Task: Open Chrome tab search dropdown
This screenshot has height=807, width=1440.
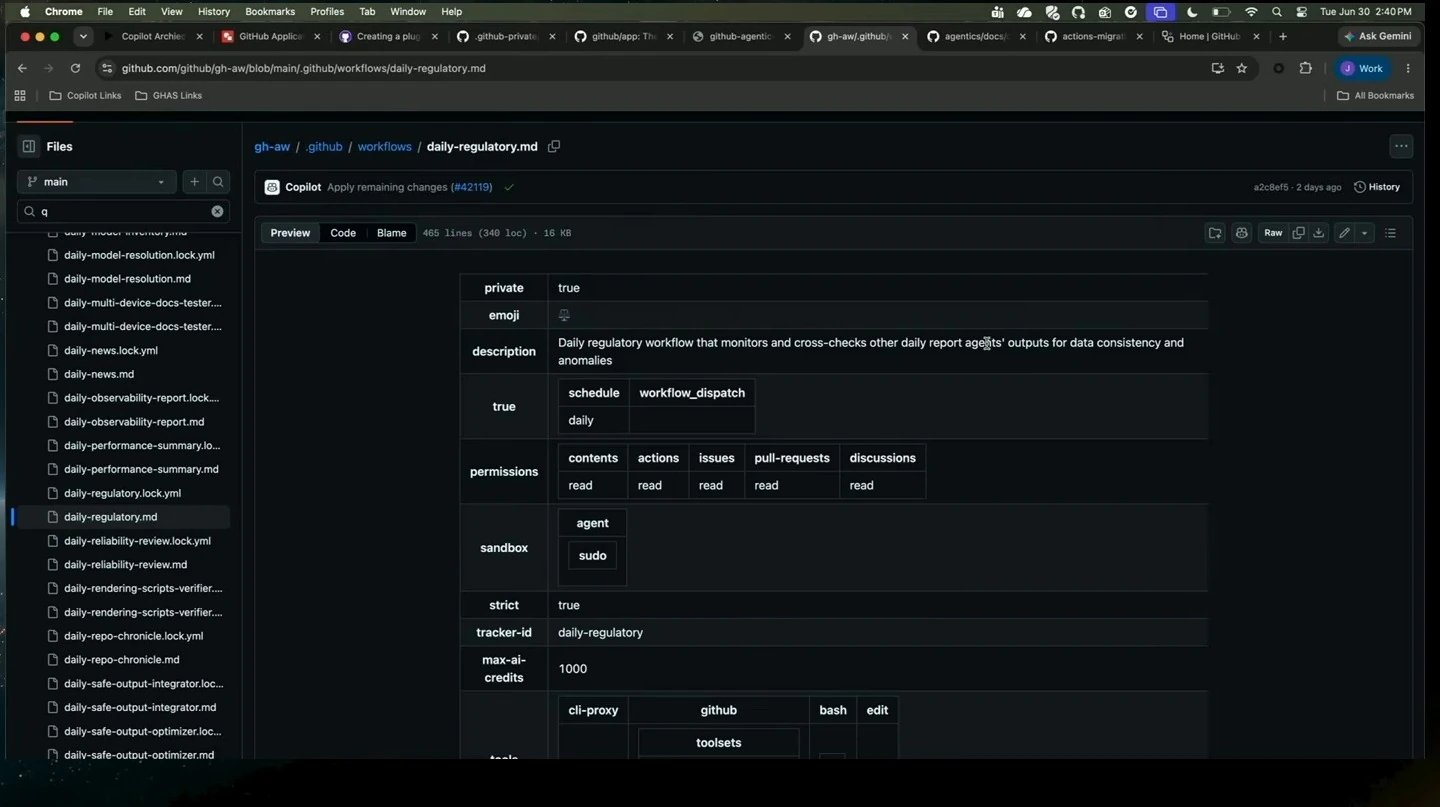Action: (x=83, y=36)
